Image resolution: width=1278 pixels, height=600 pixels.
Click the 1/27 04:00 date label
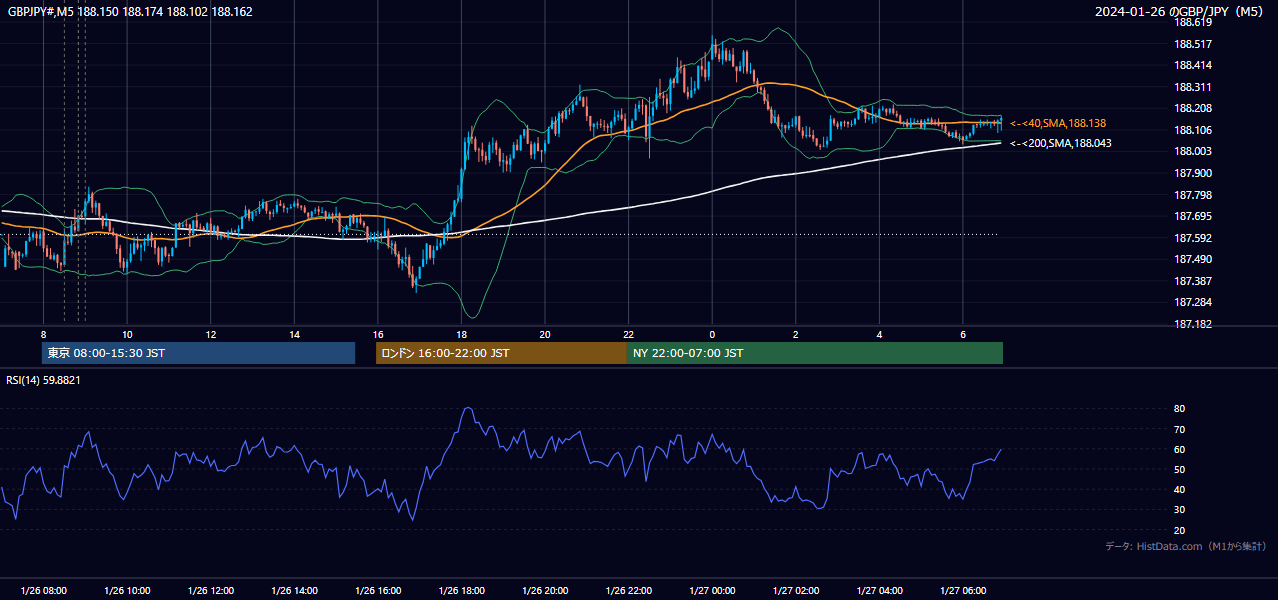pyautogui.click(x=879, y=590)
